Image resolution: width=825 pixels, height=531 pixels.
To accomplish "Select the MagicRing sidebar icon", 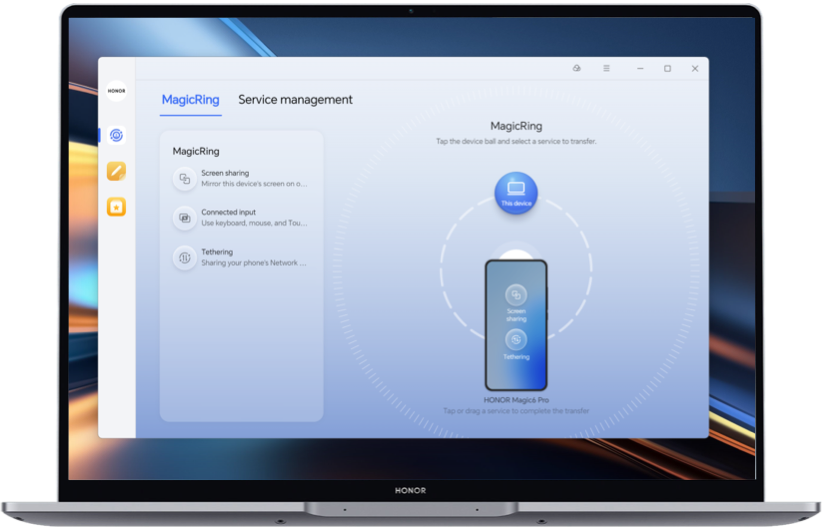I will (x=117, y=135).
